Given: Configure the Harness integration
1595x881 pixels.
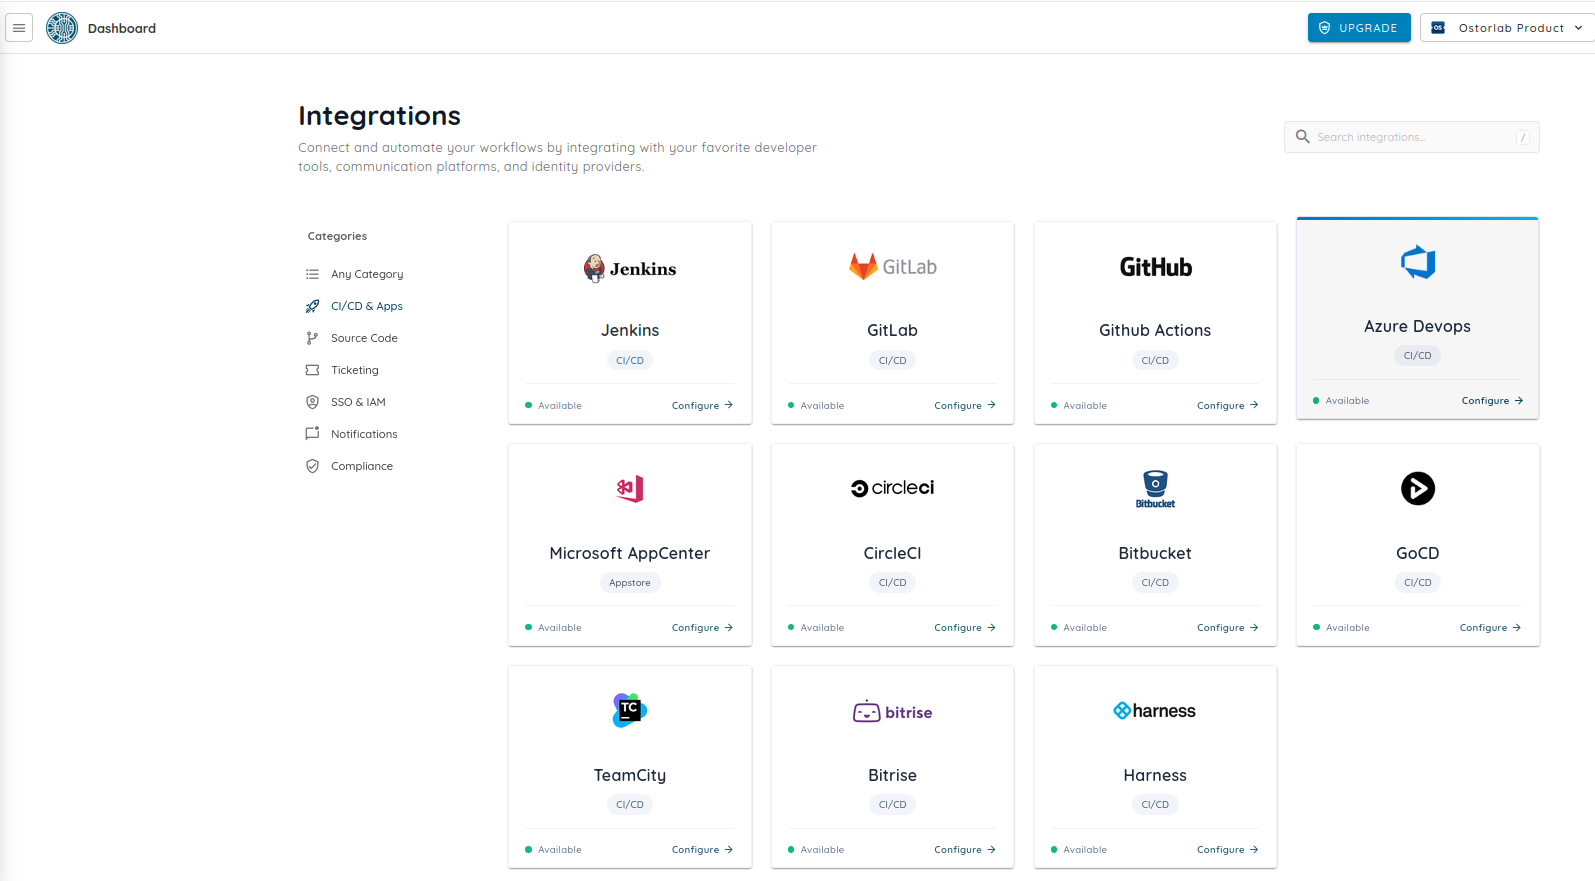Looking at the screenshot, I should coord(1227,849).
